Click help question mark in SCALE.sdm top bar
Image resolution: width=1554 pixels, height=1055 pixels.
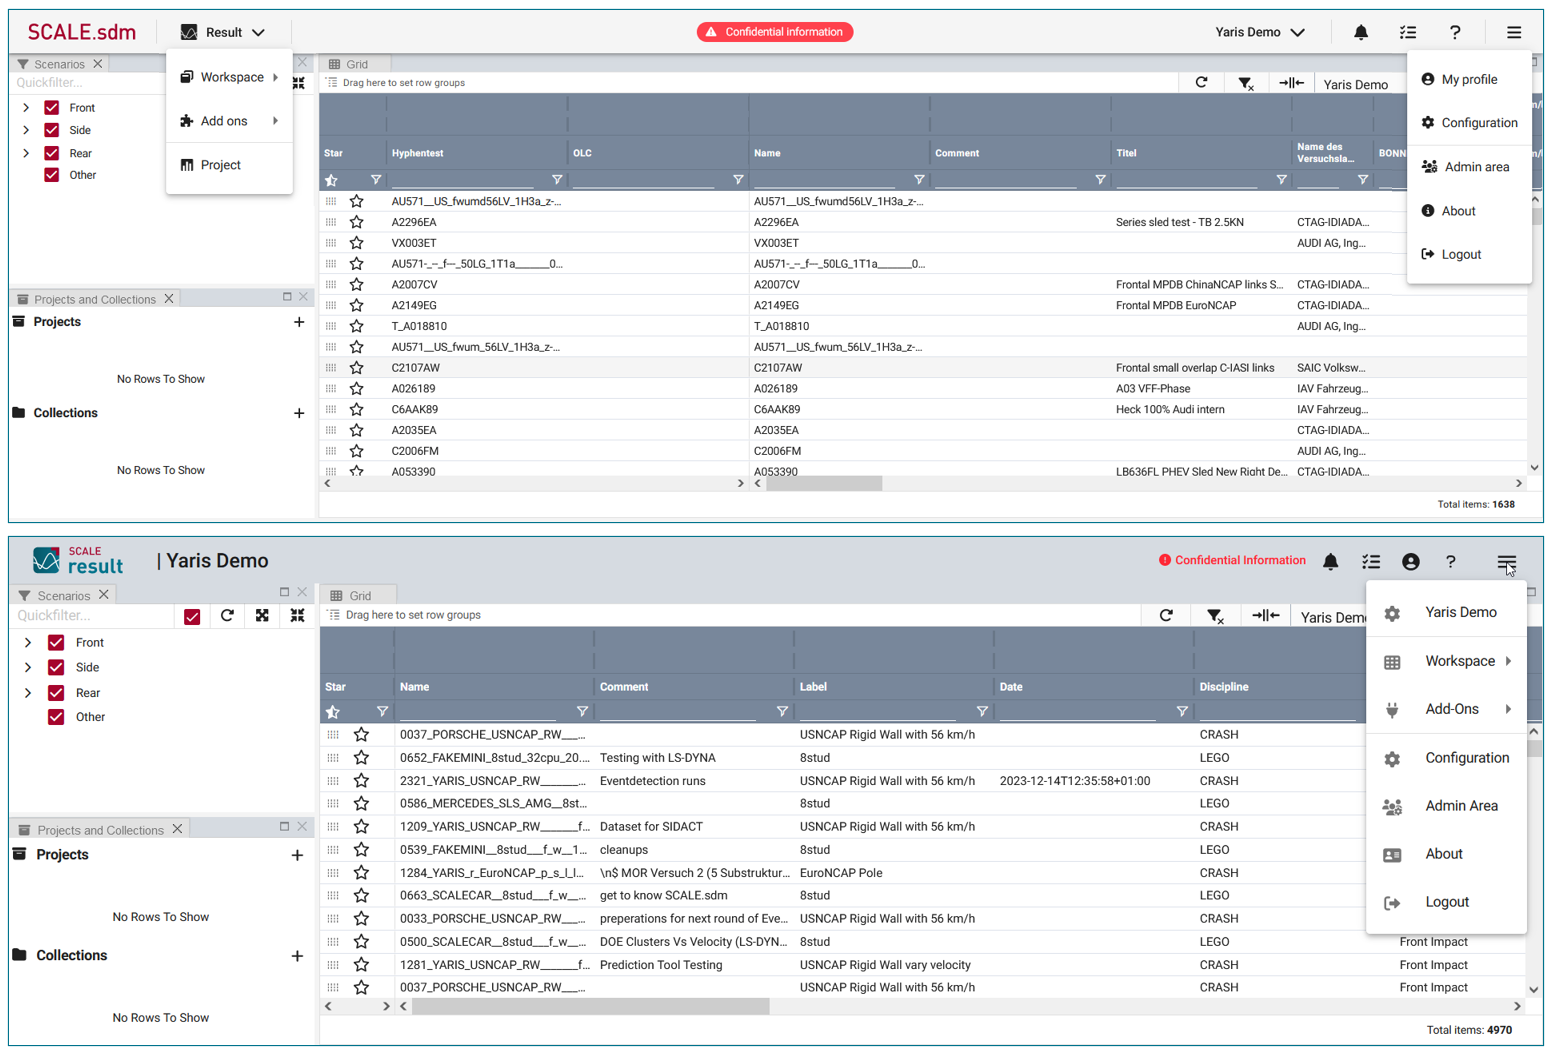pos(1455,32)
